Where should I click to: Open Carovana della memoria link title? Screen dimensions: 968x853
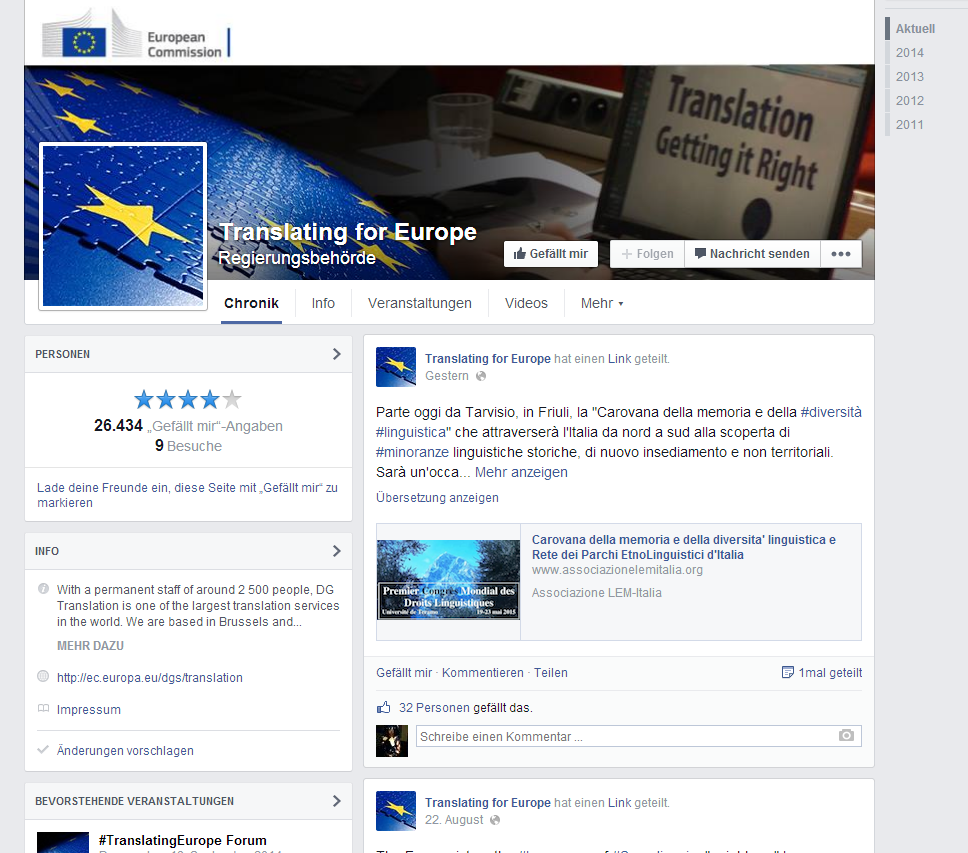point(684,547)
